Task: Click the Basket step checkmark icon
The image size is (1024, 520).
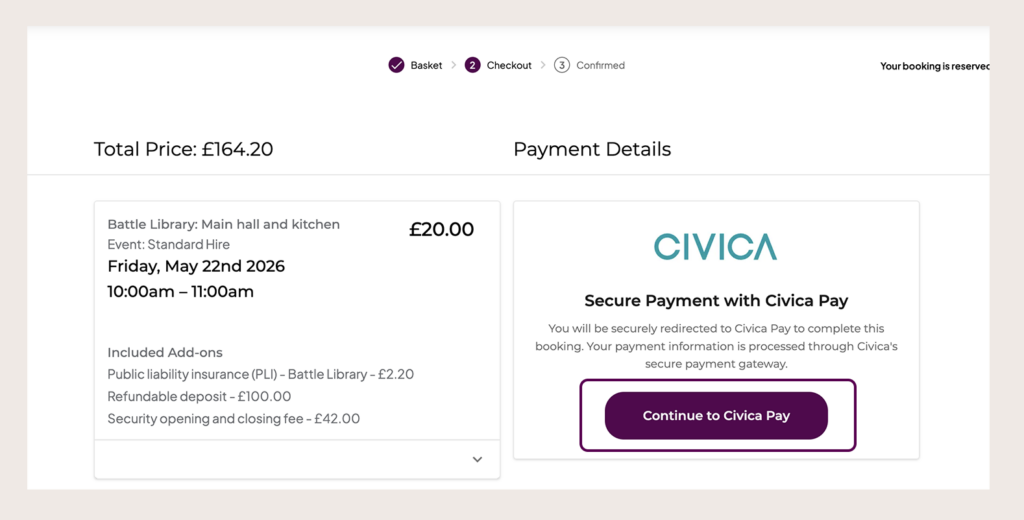Action: 396,65
